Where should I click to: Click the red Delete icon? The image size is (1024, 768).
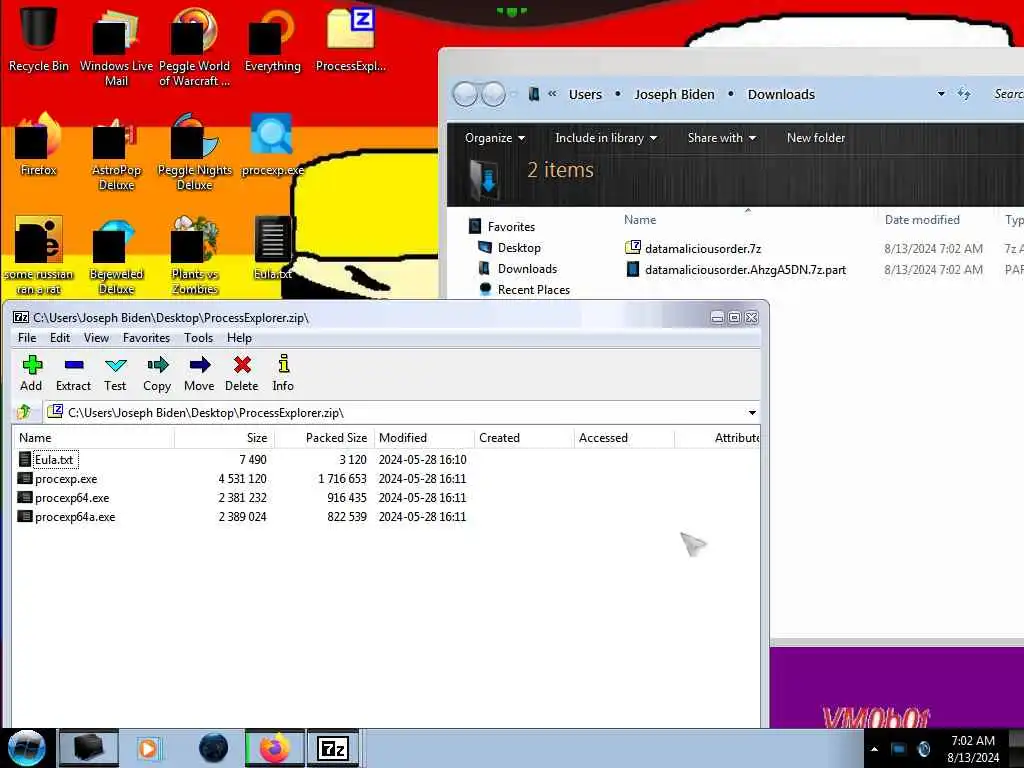(x=242, y=373)
